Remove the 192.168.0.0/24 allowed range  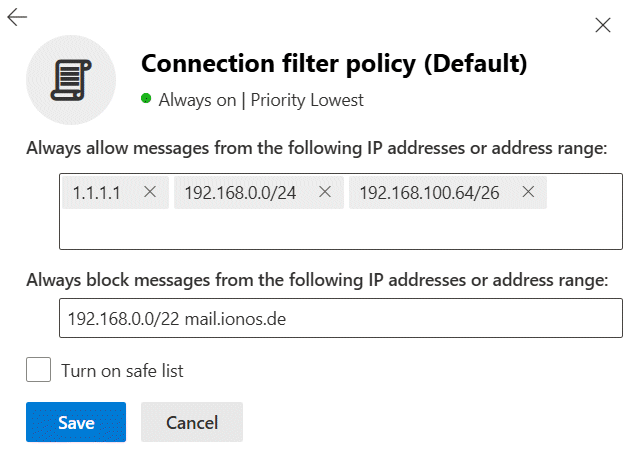(x=325, y=192)
